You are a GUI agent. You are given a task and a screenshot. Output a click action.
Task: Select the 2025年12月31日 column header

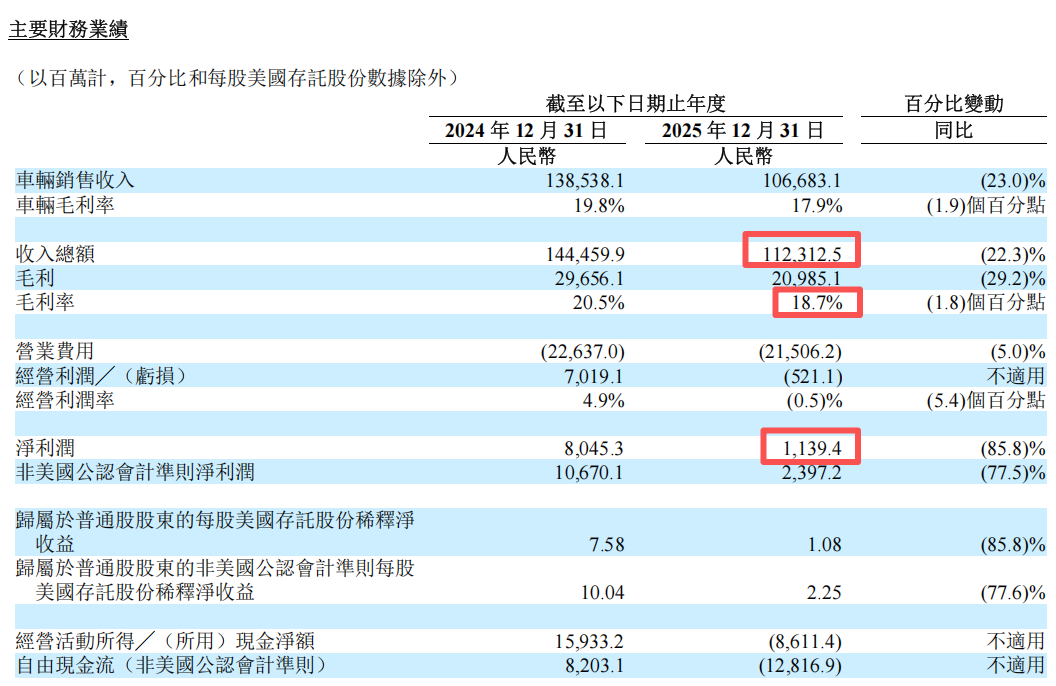[743, 130]
